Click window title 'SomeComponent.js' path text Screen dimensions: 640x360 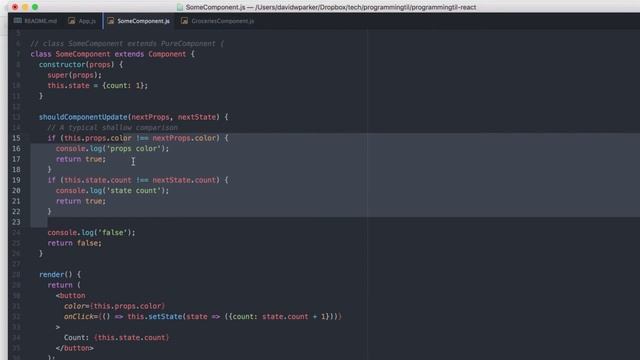[331, 7]
